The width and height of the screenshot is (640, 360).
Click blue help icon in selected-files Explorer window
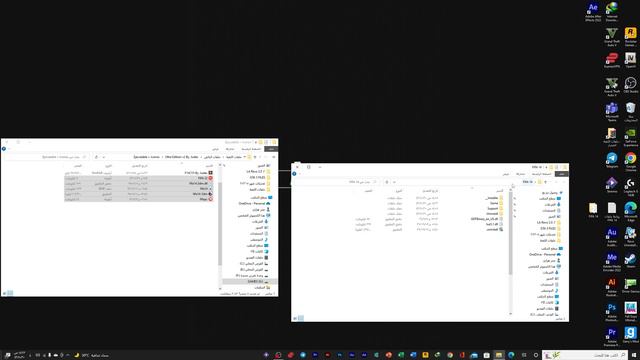pyautogui.click(x=4, y=149)
